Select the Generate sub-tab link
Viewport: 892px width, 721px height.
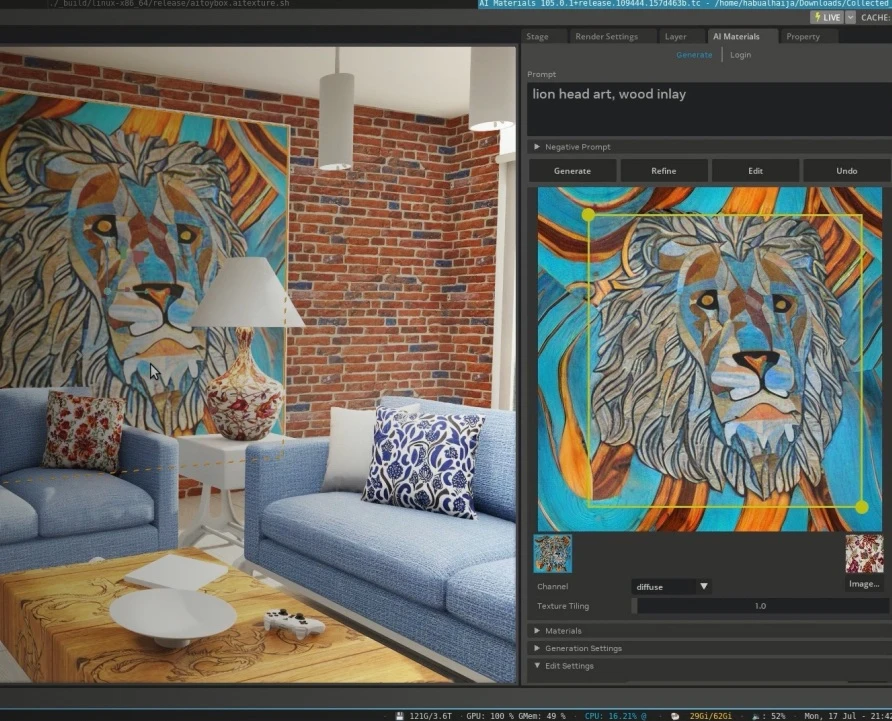click(x=694, y=55)
